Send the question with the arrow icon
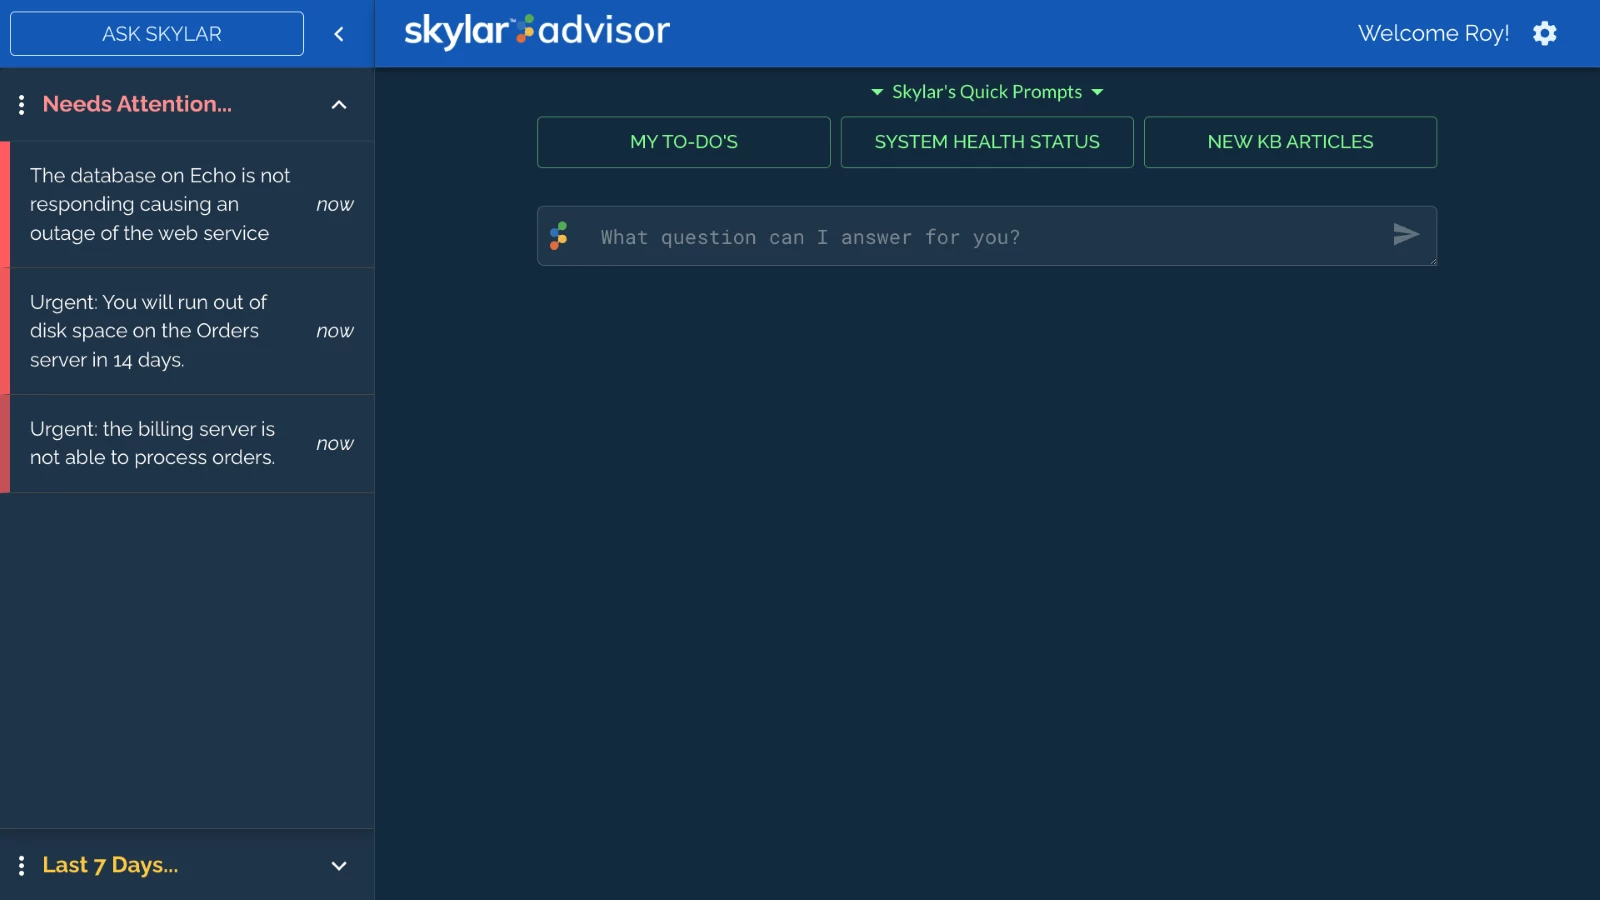This screenshot has height=900, width=1600. pyautogui.click(x=1406, y=234)
